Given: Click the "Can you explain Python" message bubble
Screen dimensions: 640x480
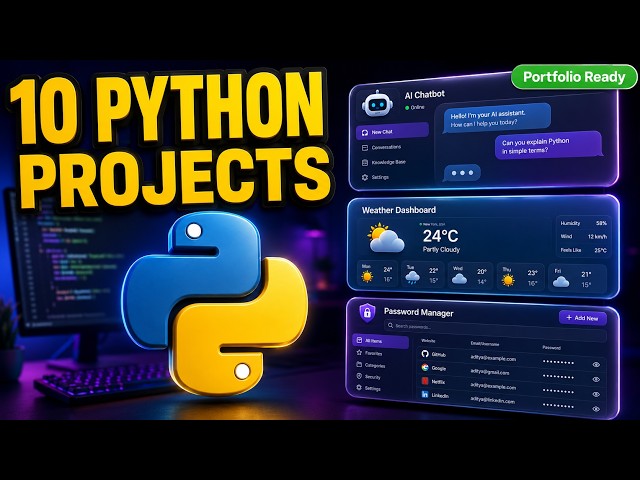Looking at the screenshot, I should click(549, 146).
